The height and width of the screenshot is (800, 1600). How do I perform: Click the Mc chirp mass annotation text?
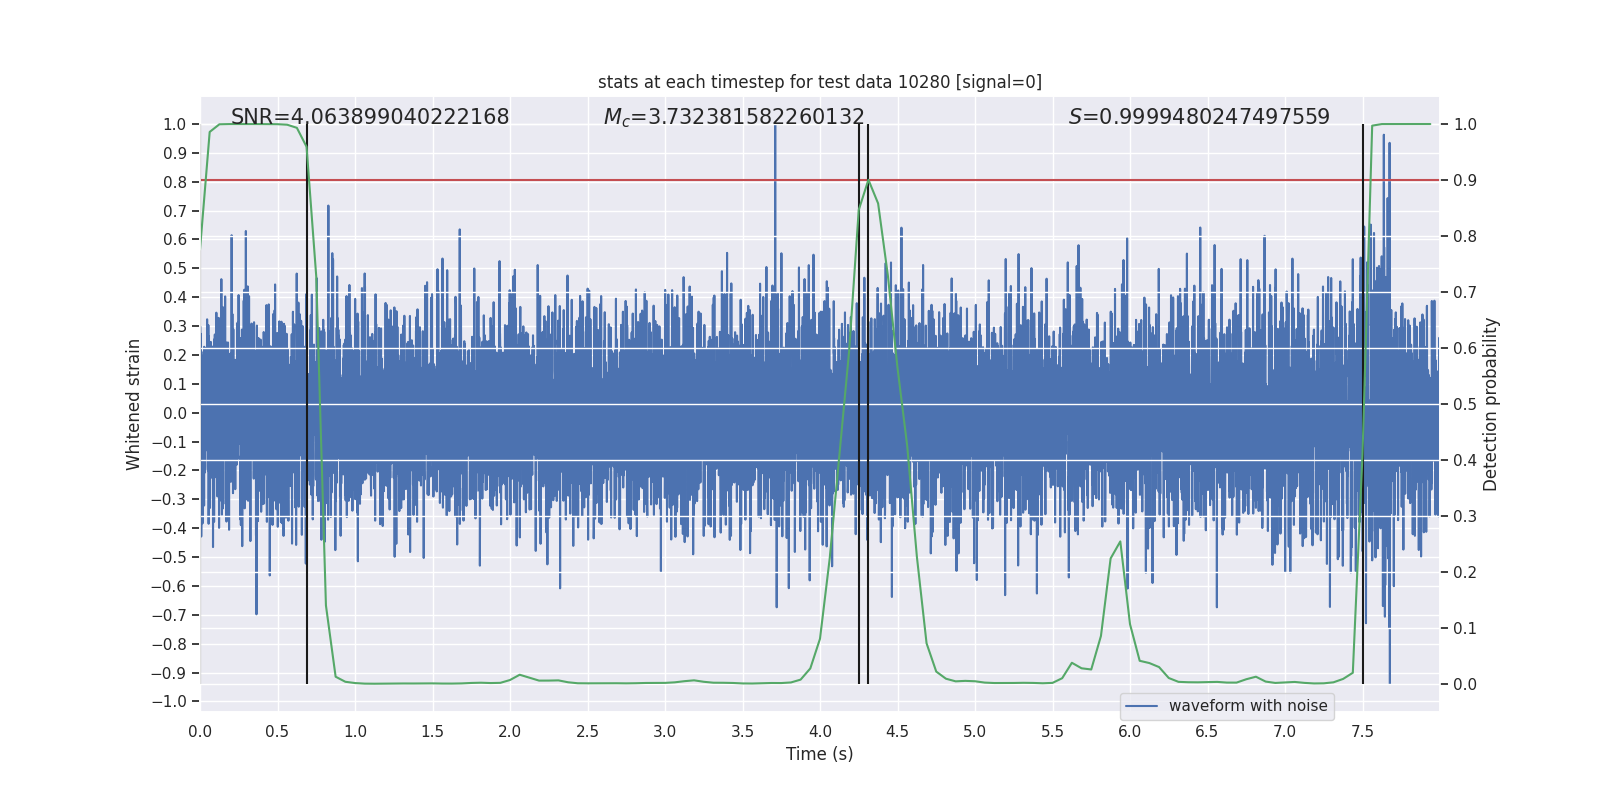point(734,117)
